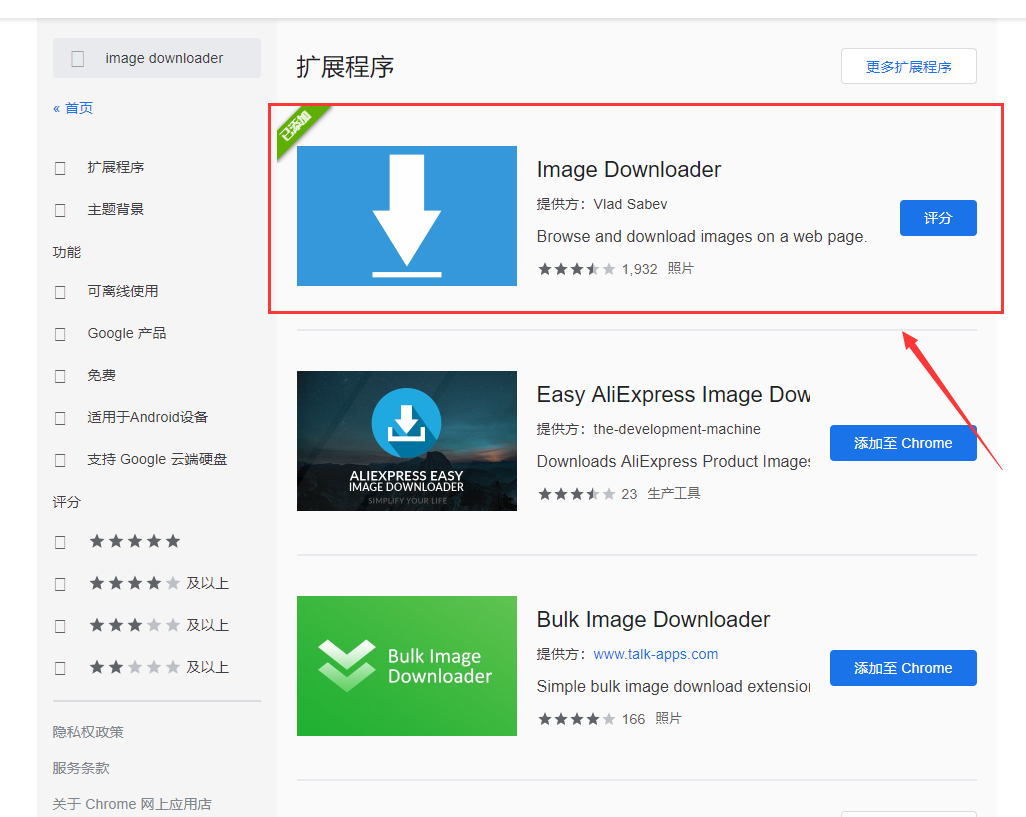The image size is (1026, 817).
Task: Open the 隐私权政策 link
Action: point(78,731)
